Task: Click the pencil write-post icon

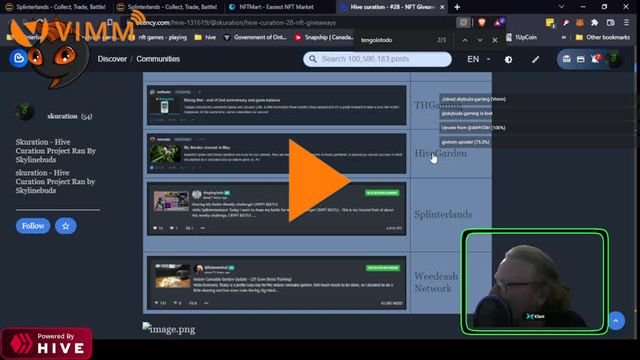Action: 535,60
